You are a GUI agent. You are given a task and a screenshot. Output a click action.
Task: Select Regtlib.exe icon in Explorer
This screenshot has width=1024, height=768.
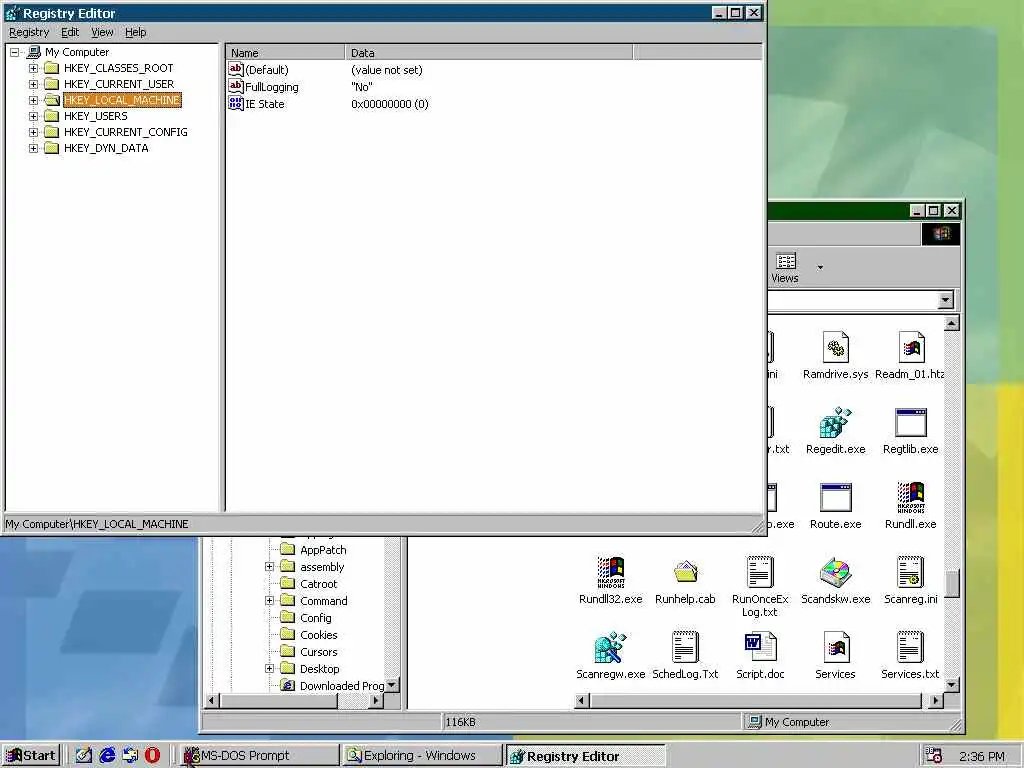pos(910,423)
